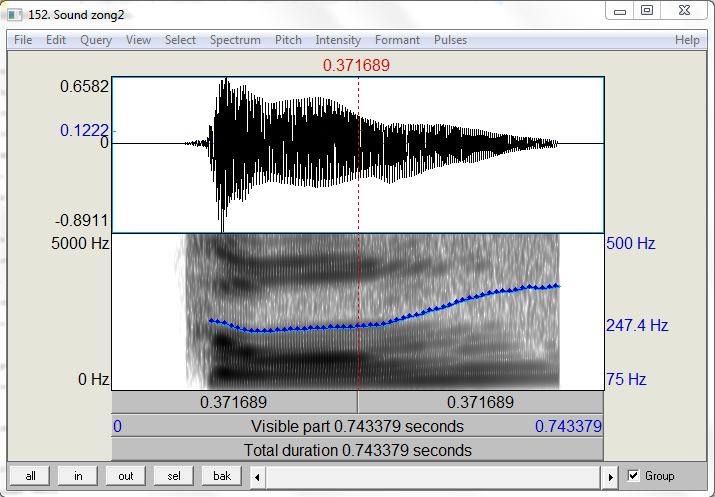715x497 pixels.
Task: Close the Sound zong2 window
Action: [684, 11]
